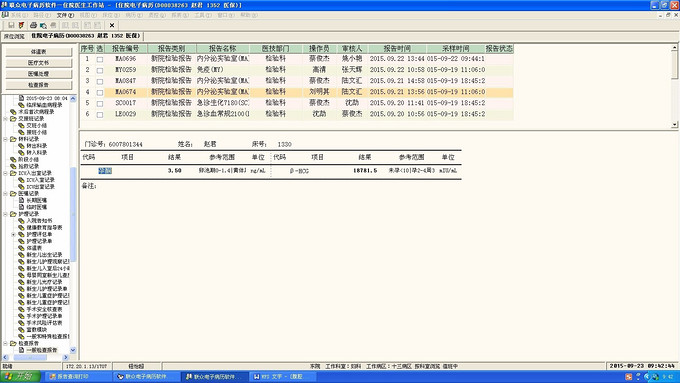The height and width of the screenshot is (383, 680).
Task: Expand the 护理评估单 tree node
Action: 13,234
